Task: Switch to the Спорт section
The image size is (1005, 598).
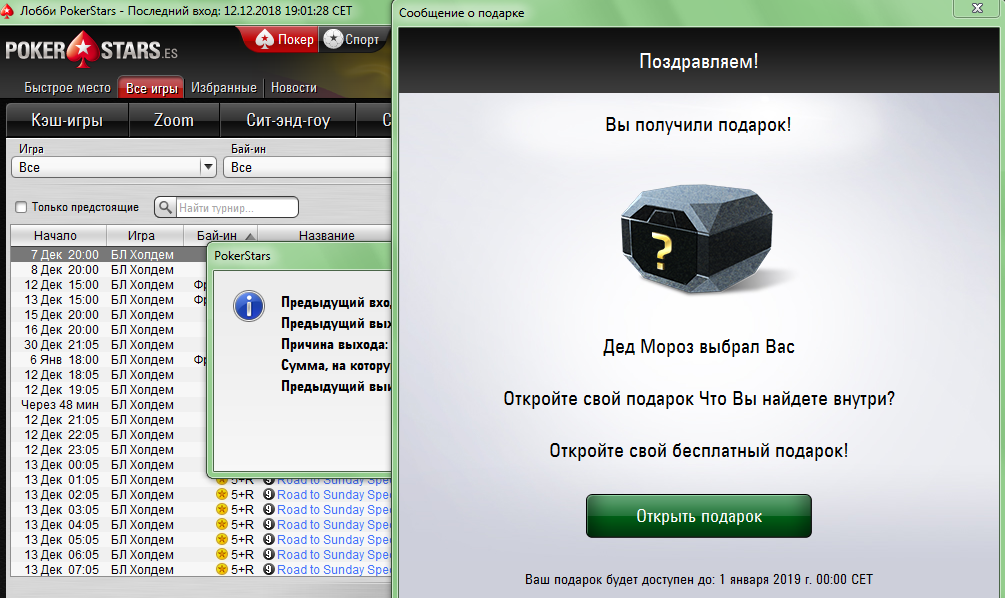Action: coord(353,40)
